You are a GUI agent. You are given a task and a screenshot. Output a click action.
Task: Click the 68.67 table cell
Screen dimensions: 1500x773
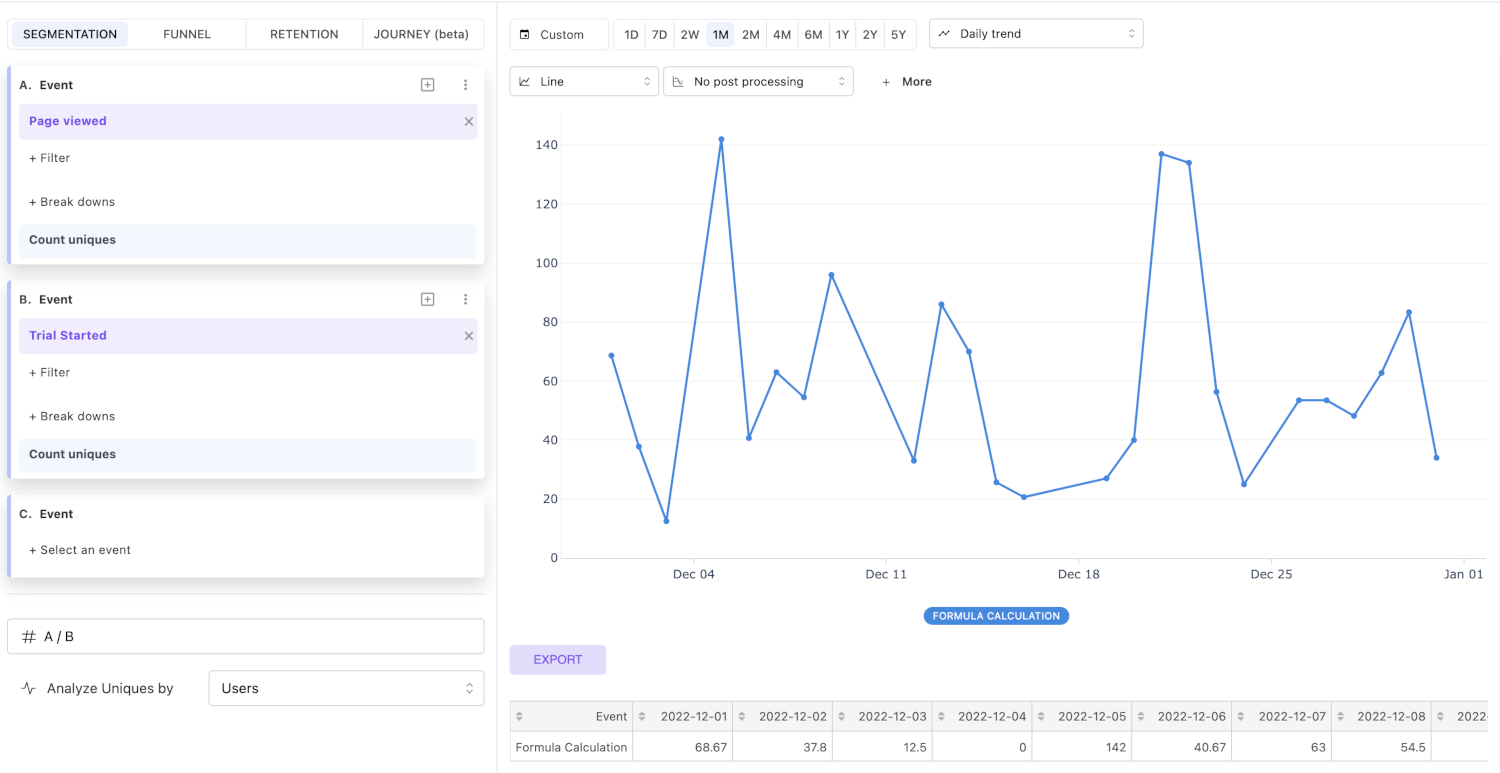pos(683,747)
